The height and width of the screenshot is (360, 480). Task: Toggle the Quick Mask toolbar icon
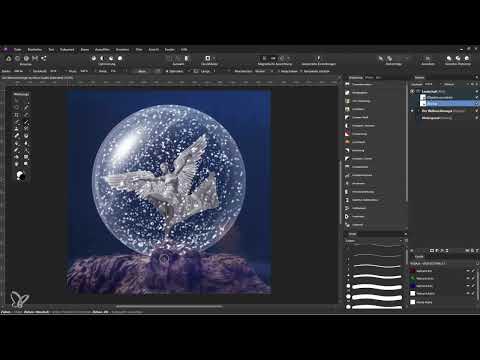coord(208,58)
